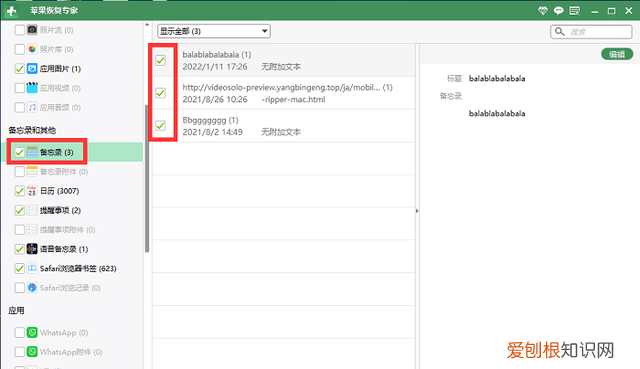Toggle the 日历 (3007) checkbox
Screen dimensions: 640x369
(x=20, y=191)
